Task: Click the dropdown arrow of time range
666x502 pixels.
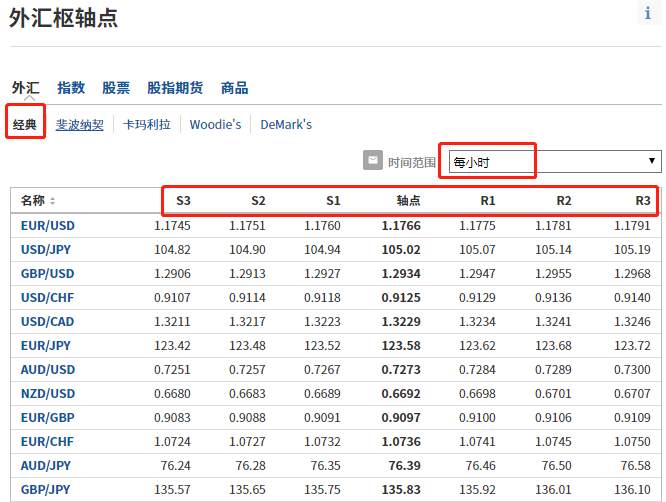Action: (x=652, y=161)
